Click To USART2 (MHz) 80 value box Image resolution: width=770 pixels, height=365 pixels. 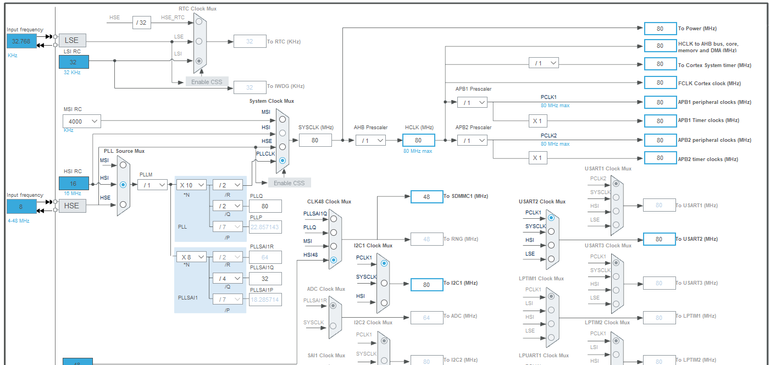tap(660, 239)
